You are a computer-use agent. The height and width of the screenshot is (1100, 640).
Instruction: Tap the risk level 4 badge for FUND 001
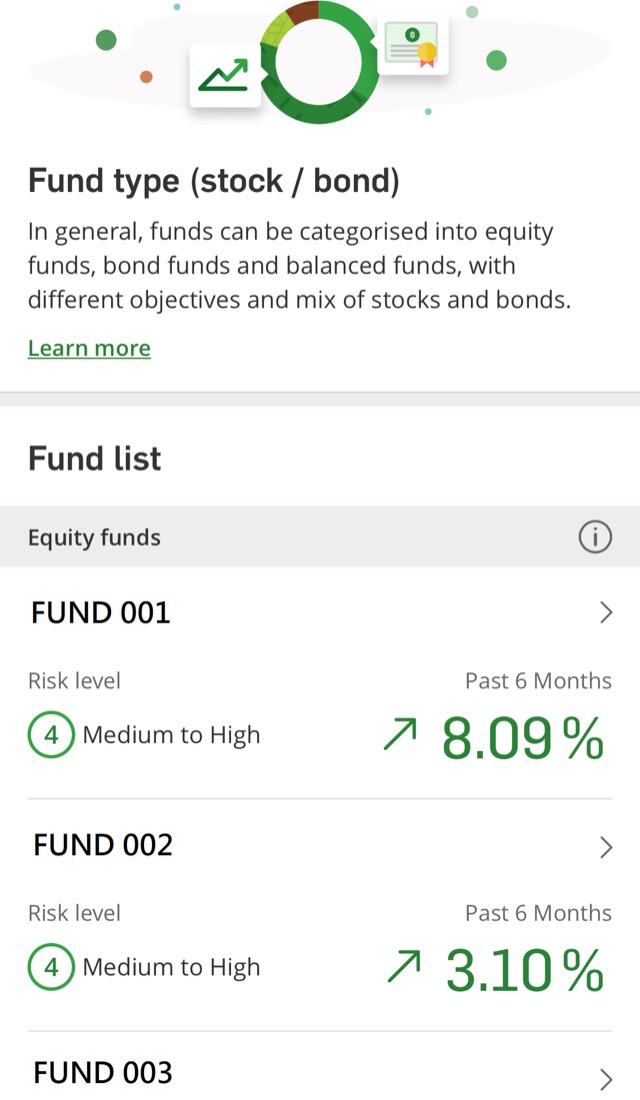click(x=51, y=735)
